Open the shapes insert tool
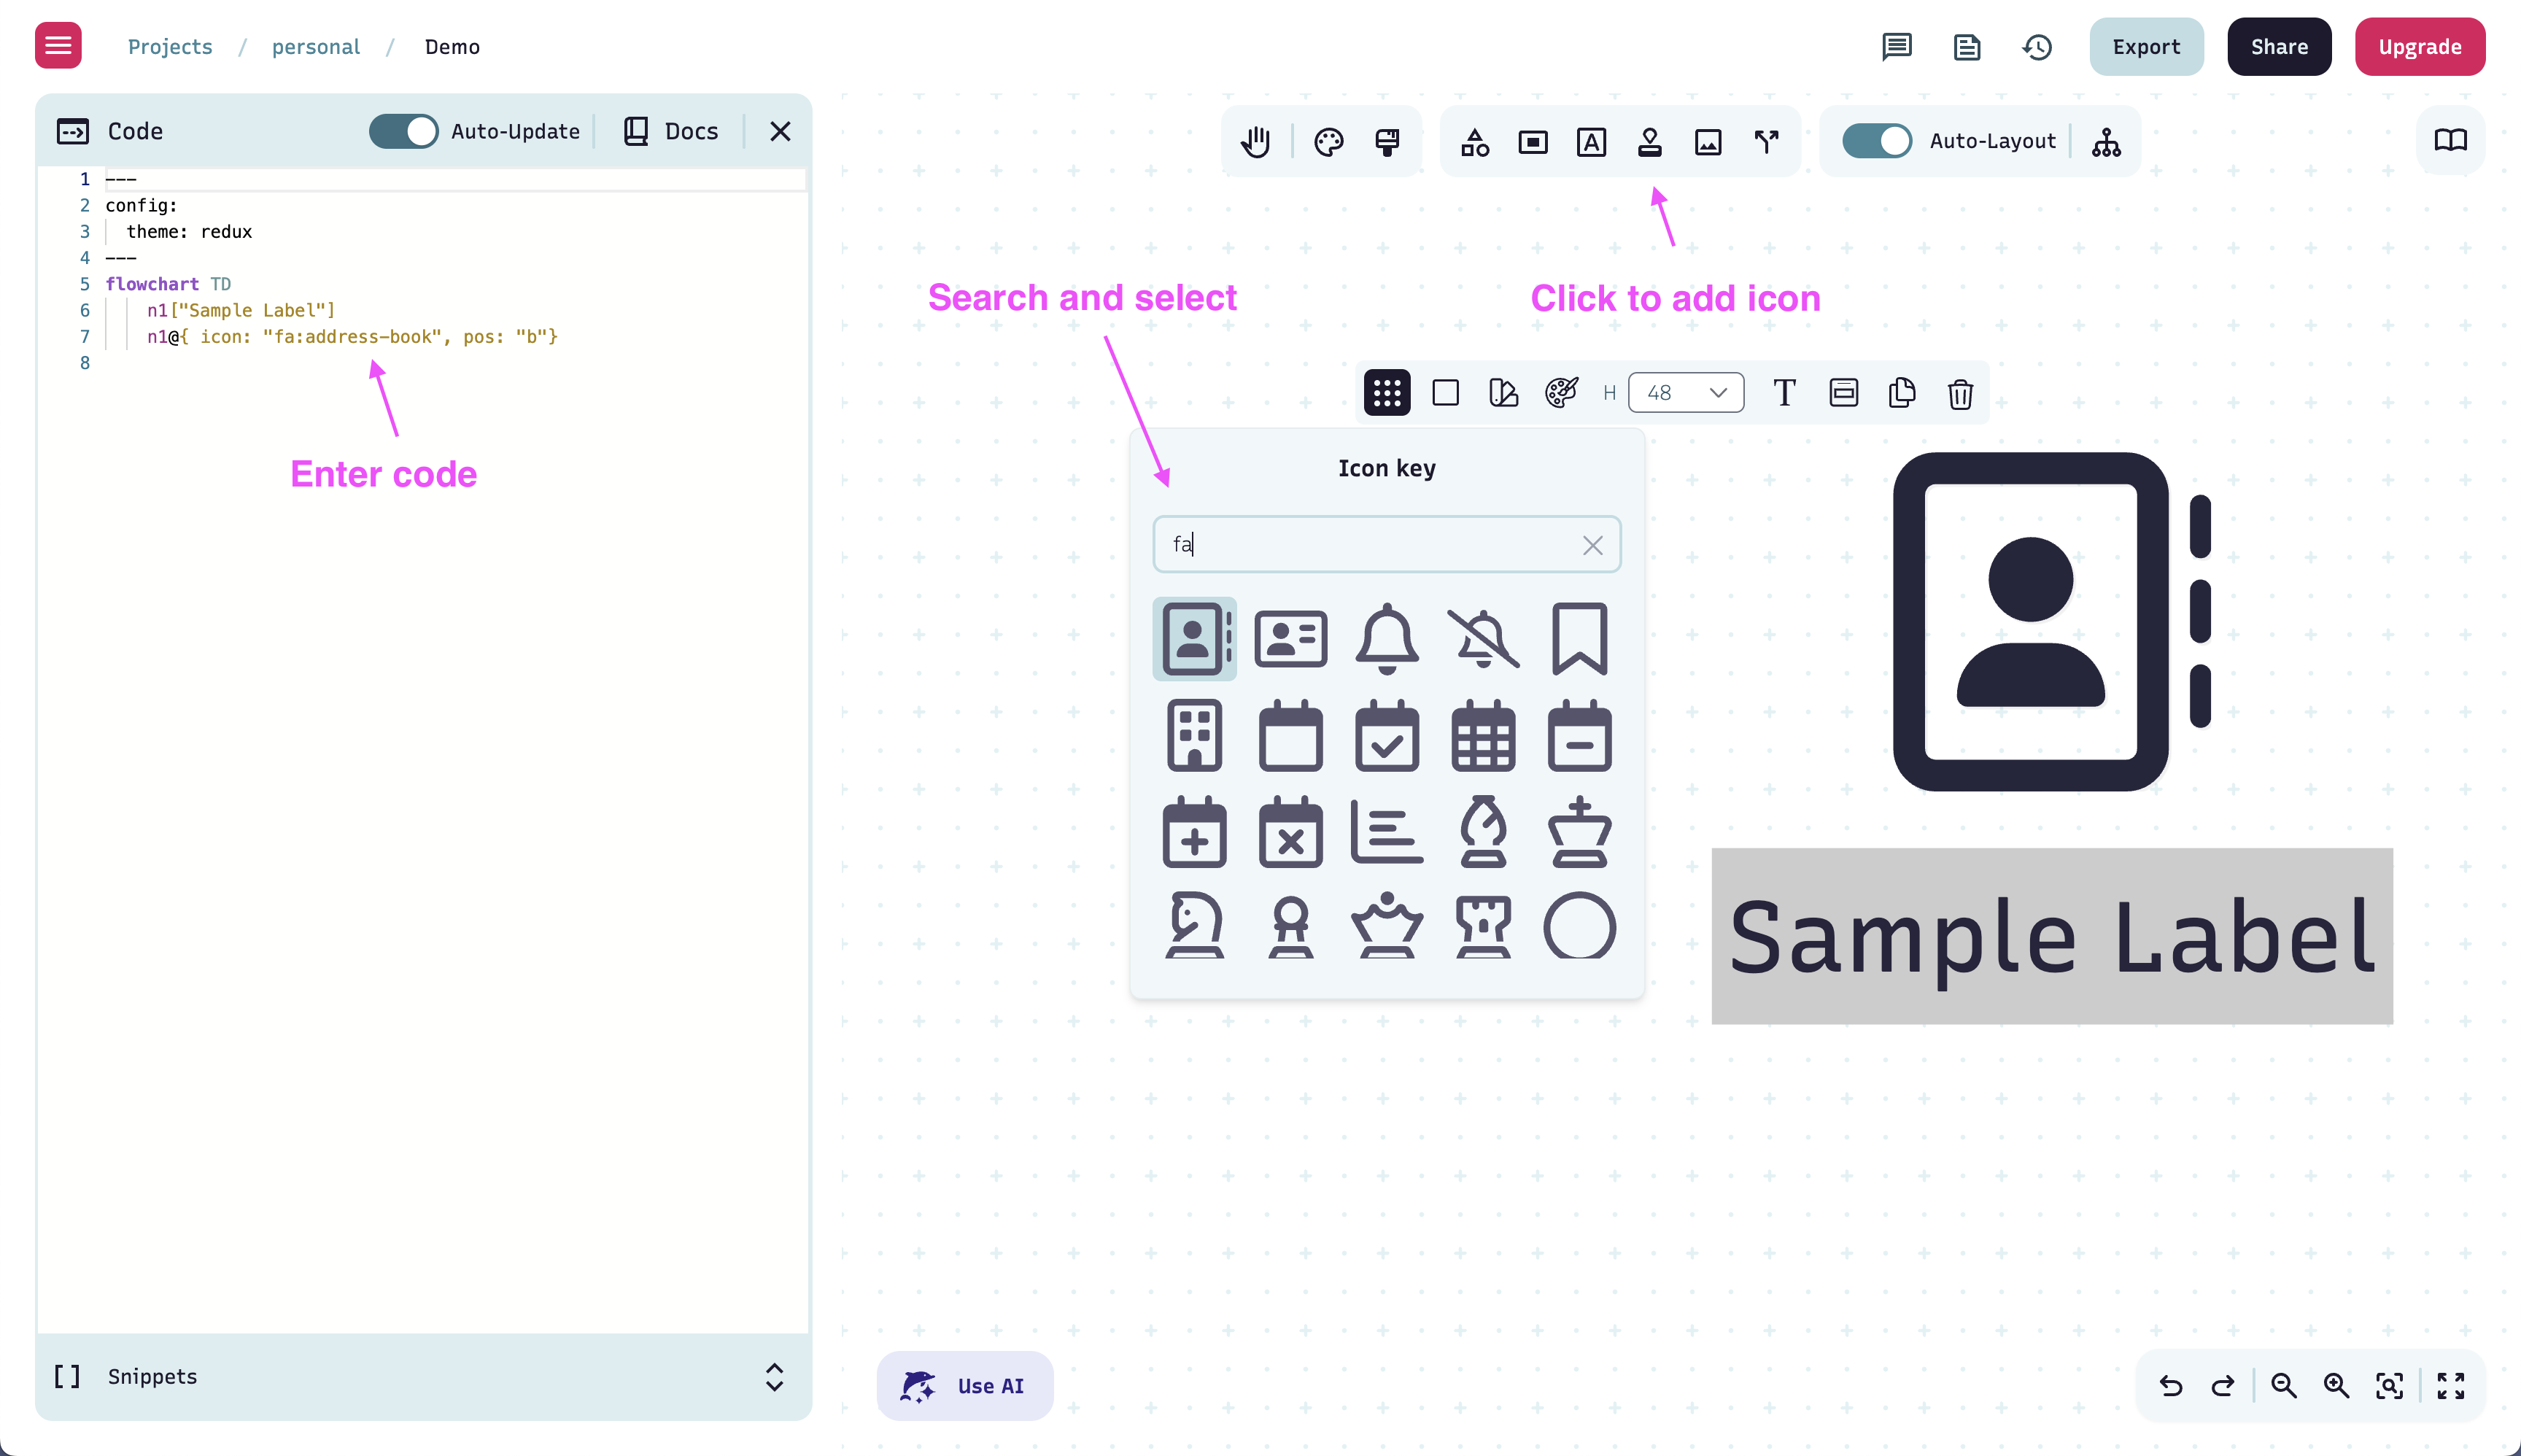2521x1456 pixels. [x=1476, y=141]
